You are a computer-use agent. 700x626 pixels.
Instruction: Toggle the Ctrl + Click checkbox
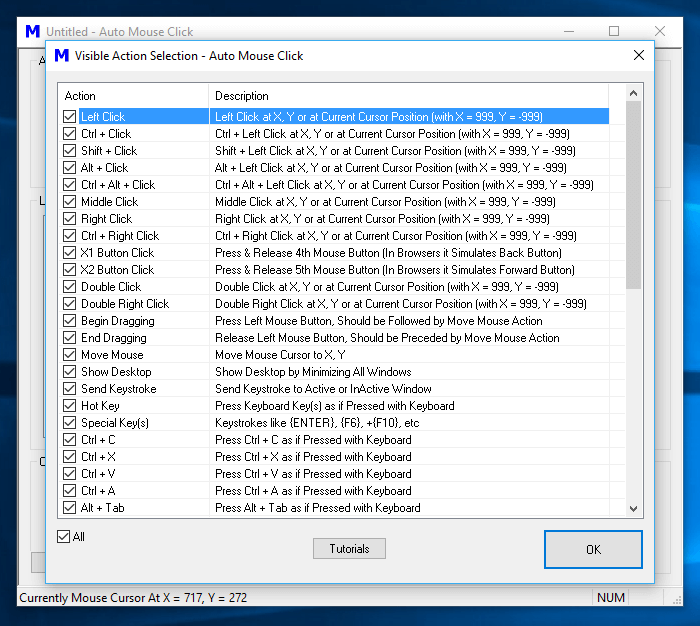69,134
